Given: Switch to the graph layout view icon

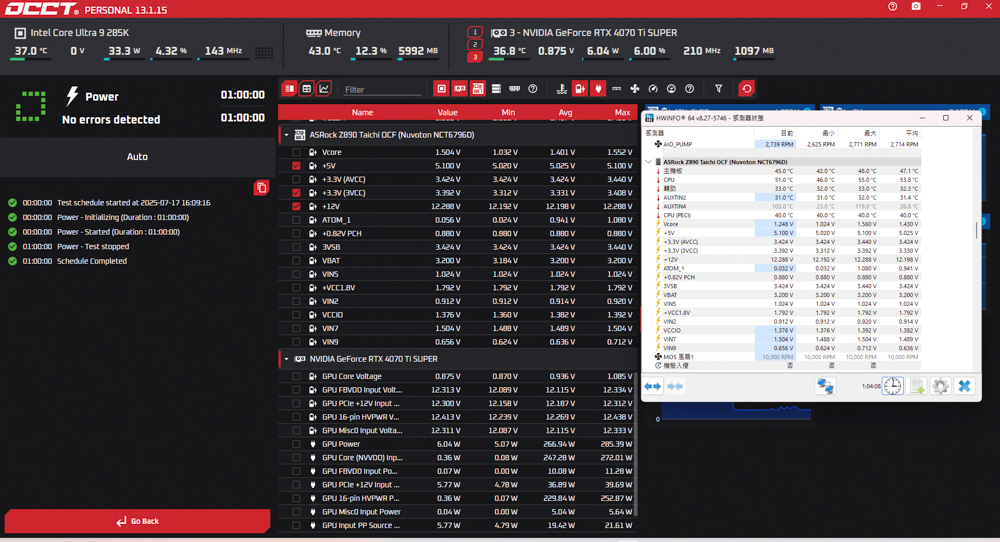Looking at the screenshot, I should click(324, 89).
